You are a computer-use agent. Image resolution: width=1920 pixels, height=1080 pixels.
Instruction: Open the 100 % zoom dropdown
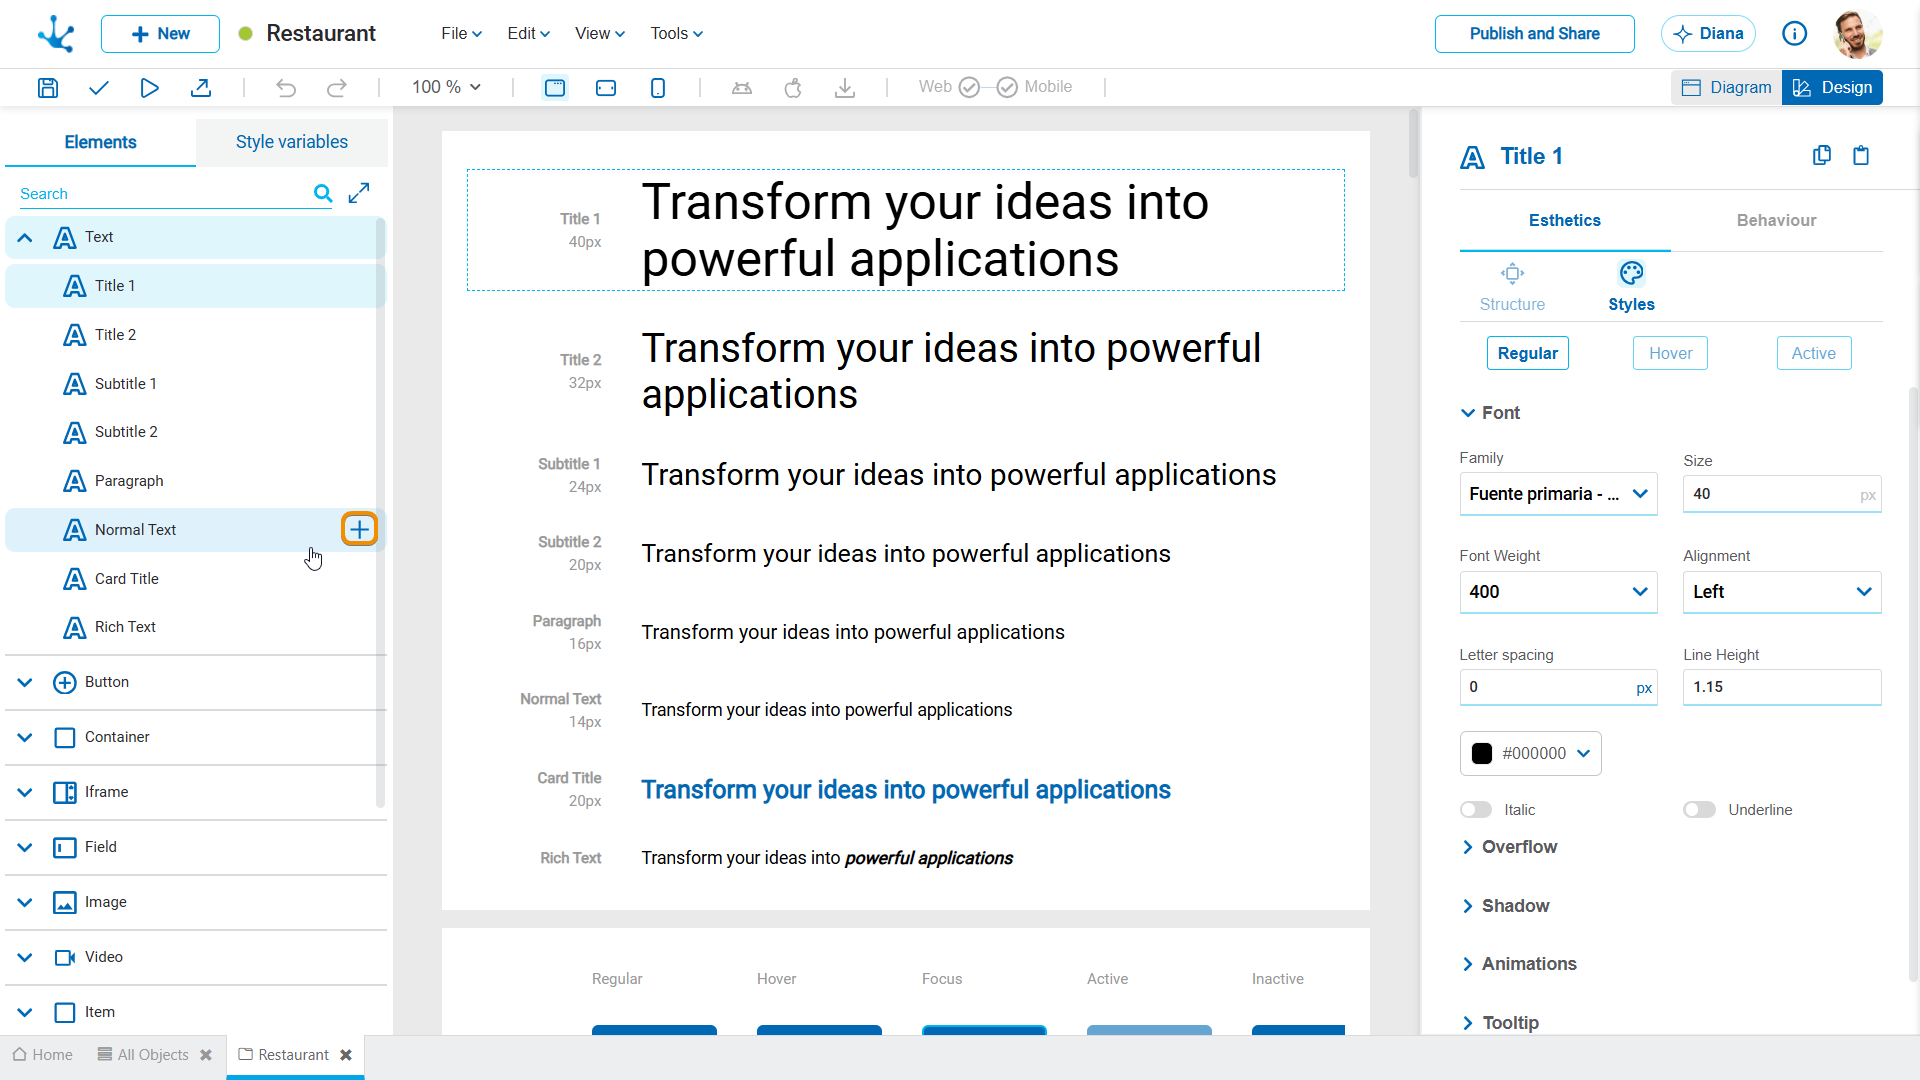[x=447, y=87]
